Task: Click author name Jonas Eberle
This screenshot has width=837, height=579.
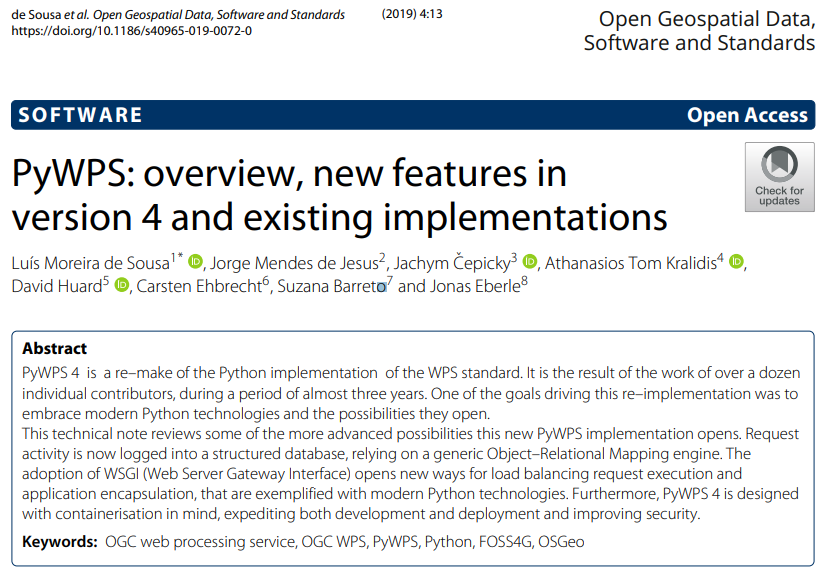Action: point(475,286)
